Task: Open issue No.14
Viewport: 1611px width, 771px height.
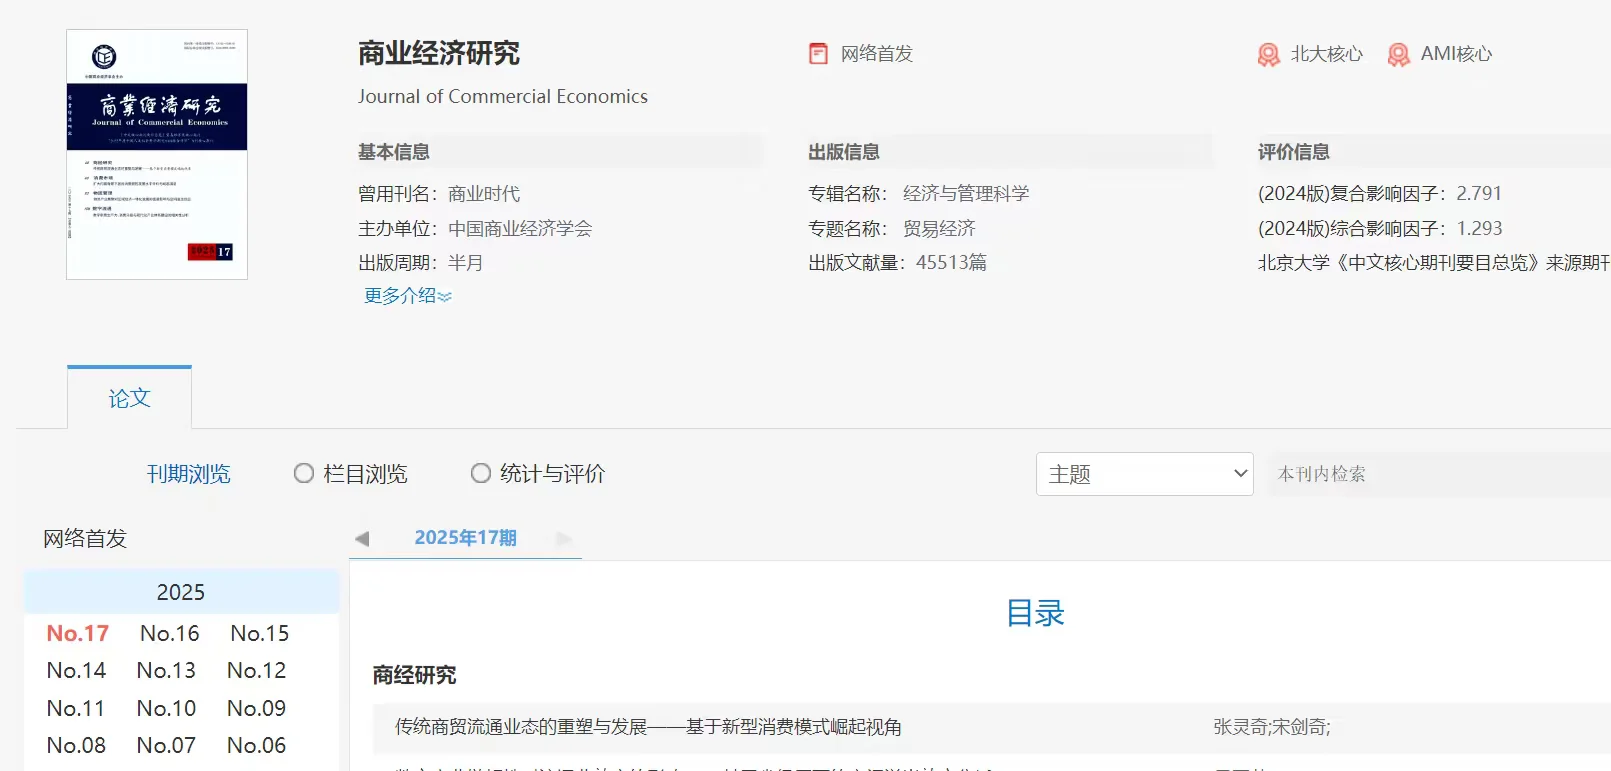Action: click(x=77, y=670)
